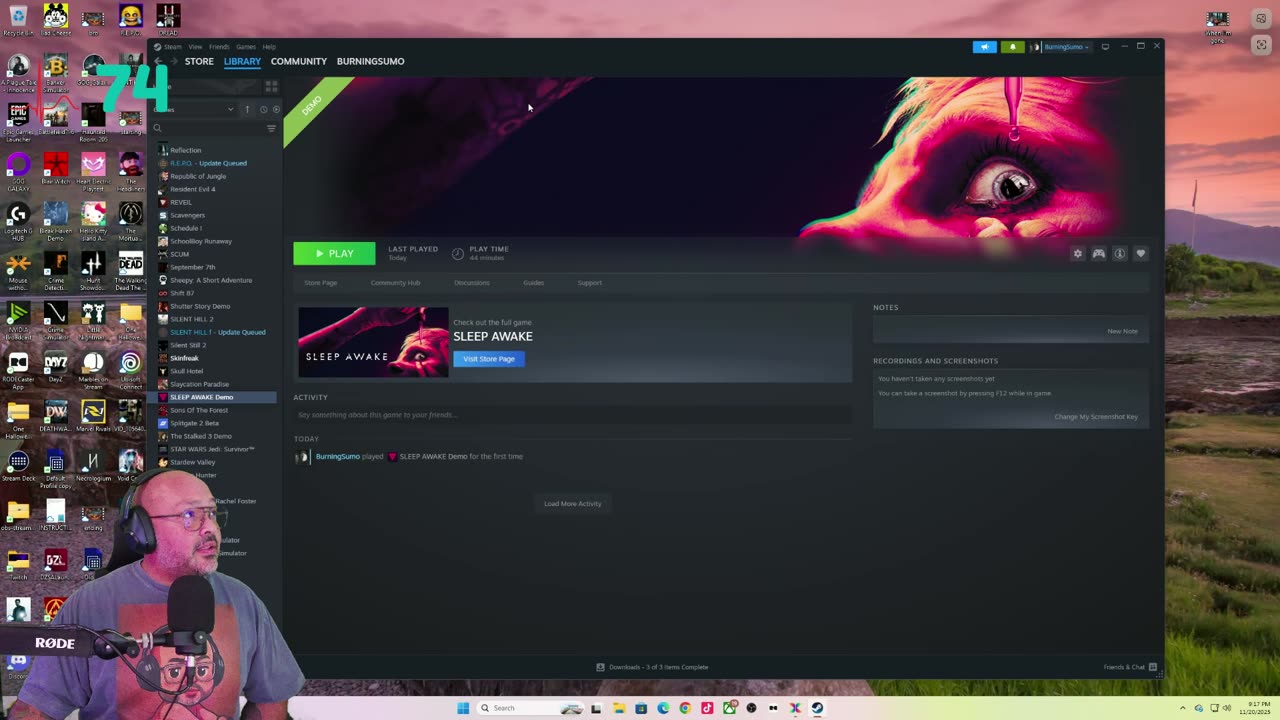Toggle library grid collections view icon

271,87
